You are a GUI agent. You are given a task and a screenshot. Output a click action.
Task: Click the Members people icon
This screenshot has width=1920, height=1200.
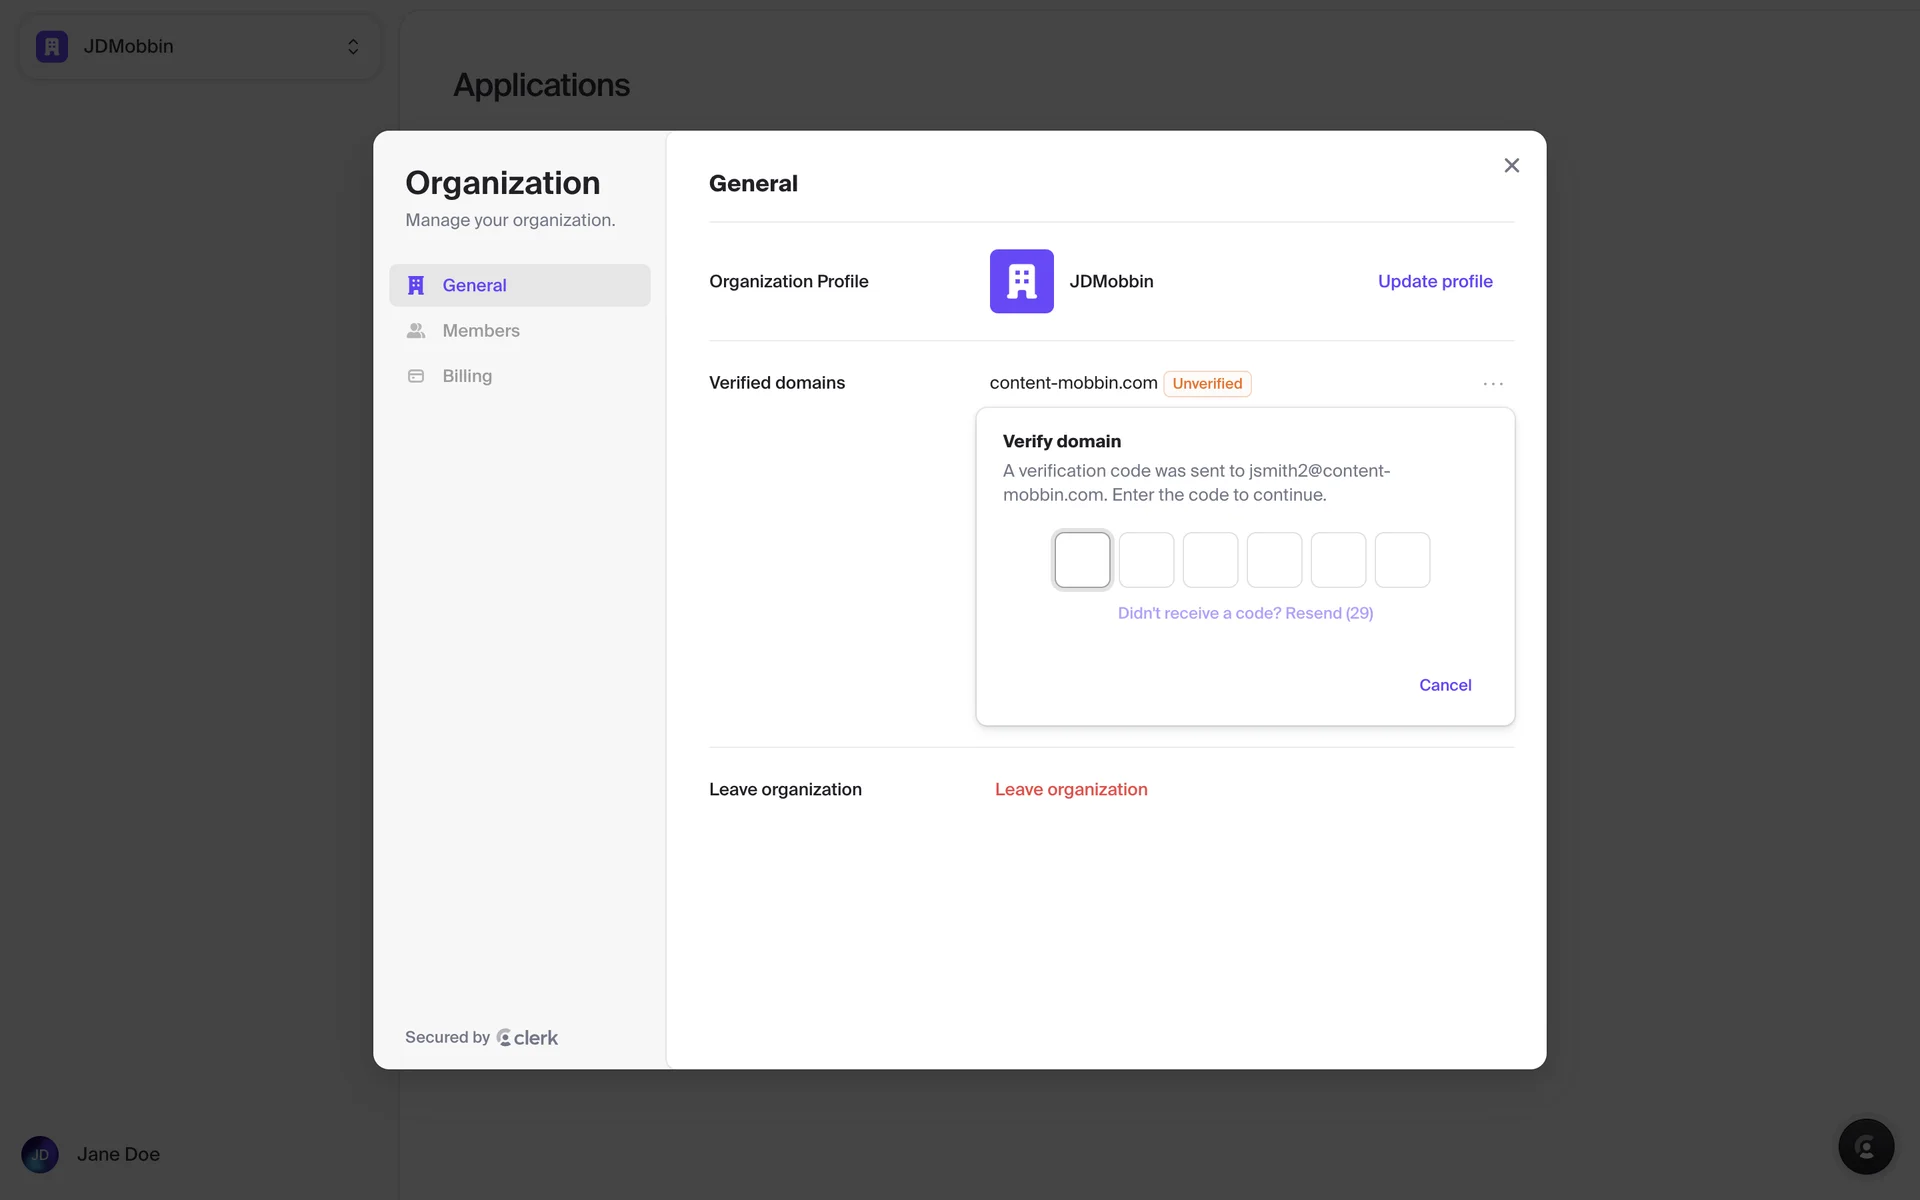point(416,331)
